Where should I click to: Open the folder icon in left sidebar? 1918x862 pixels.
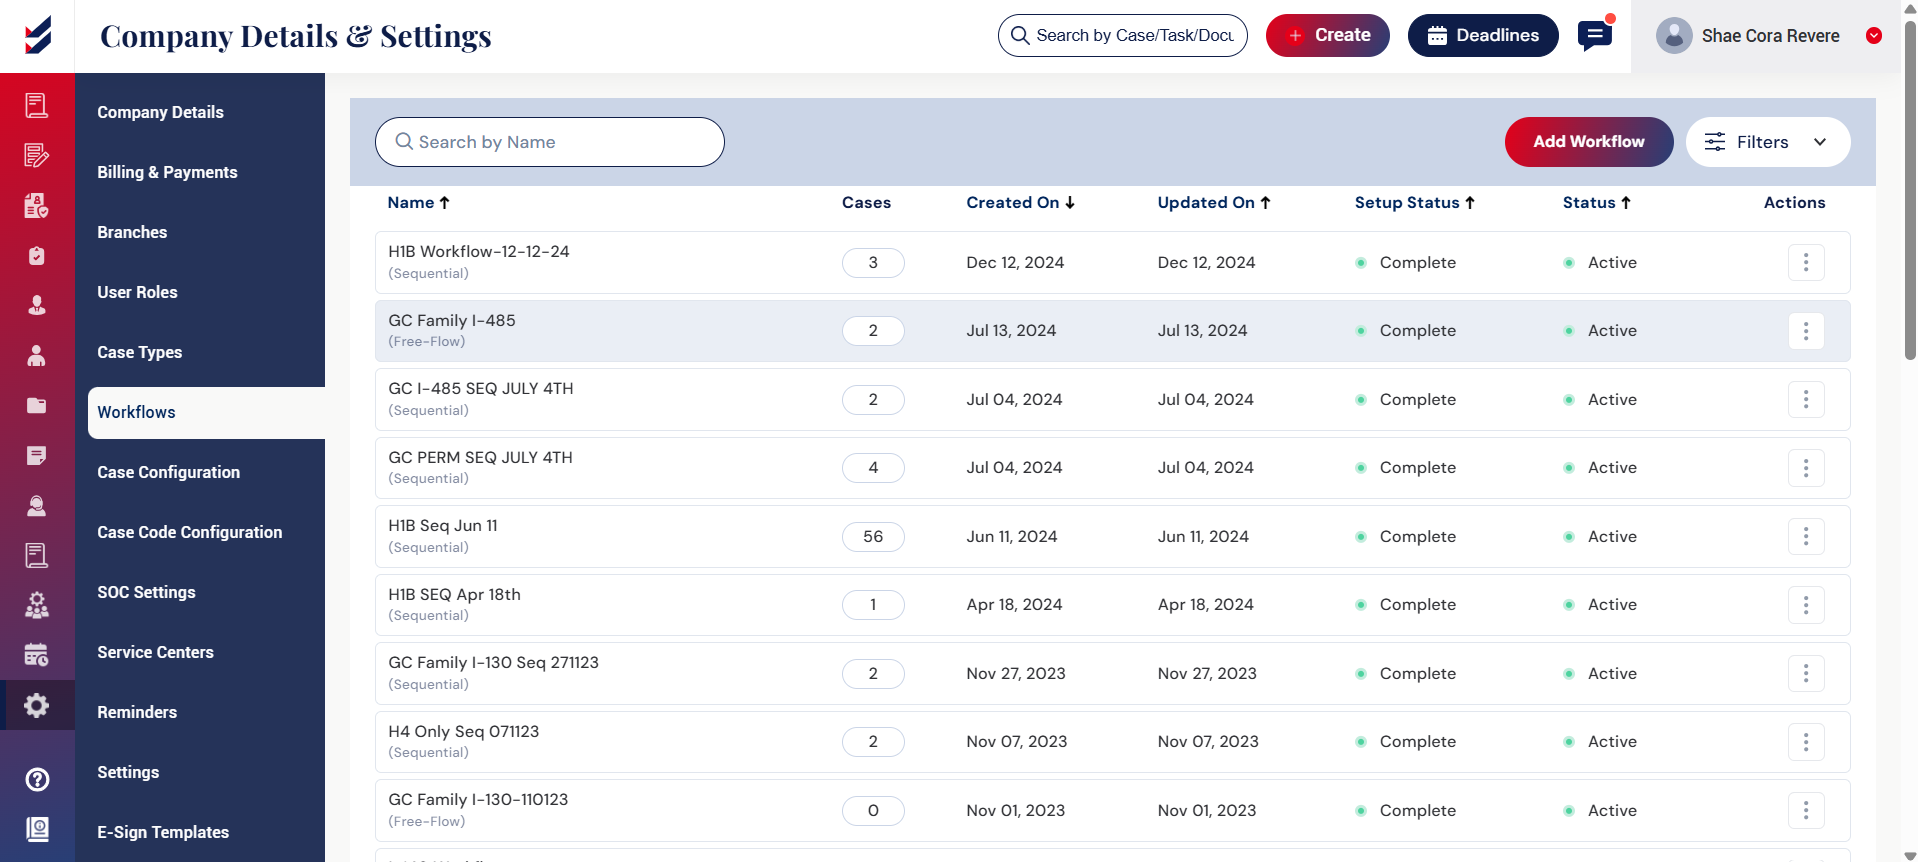[37, 405]
